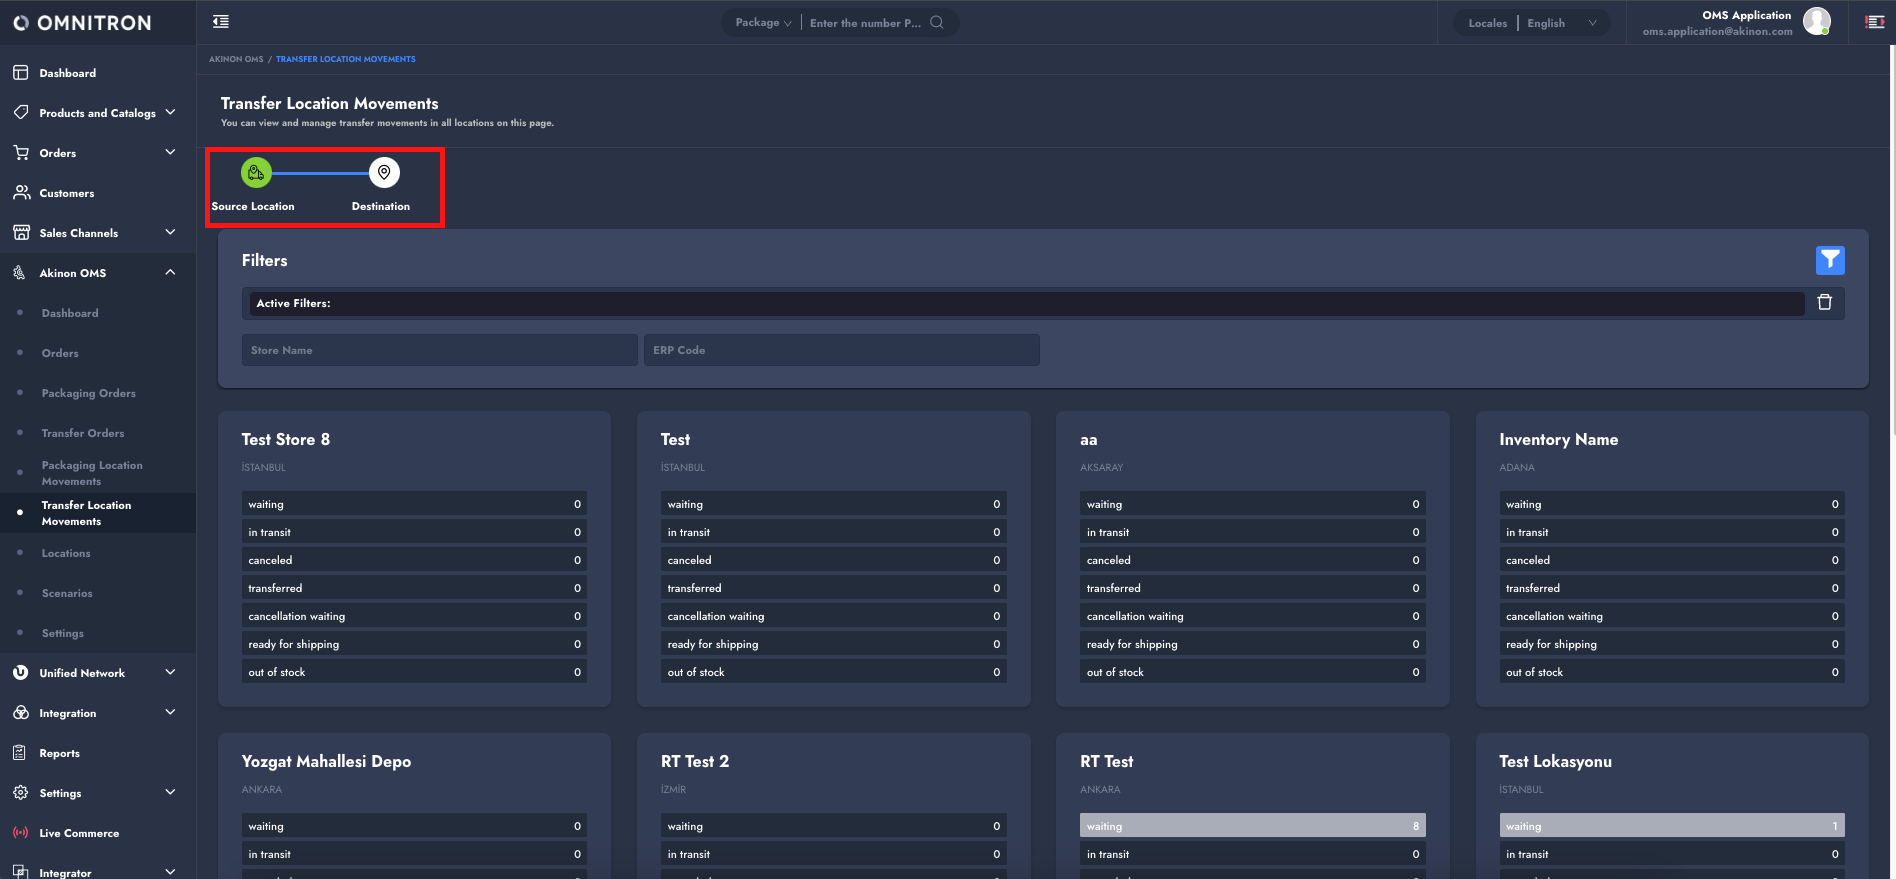Click the Destination pin icon
The height and width of the screenshot is (879, 1896).
pos(384,173)
